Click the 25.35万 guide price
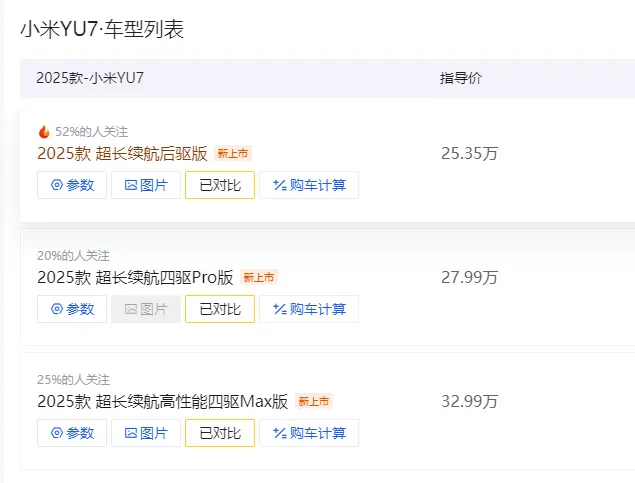Viewport: 635px width, 483px height. (x=469, y=153)
